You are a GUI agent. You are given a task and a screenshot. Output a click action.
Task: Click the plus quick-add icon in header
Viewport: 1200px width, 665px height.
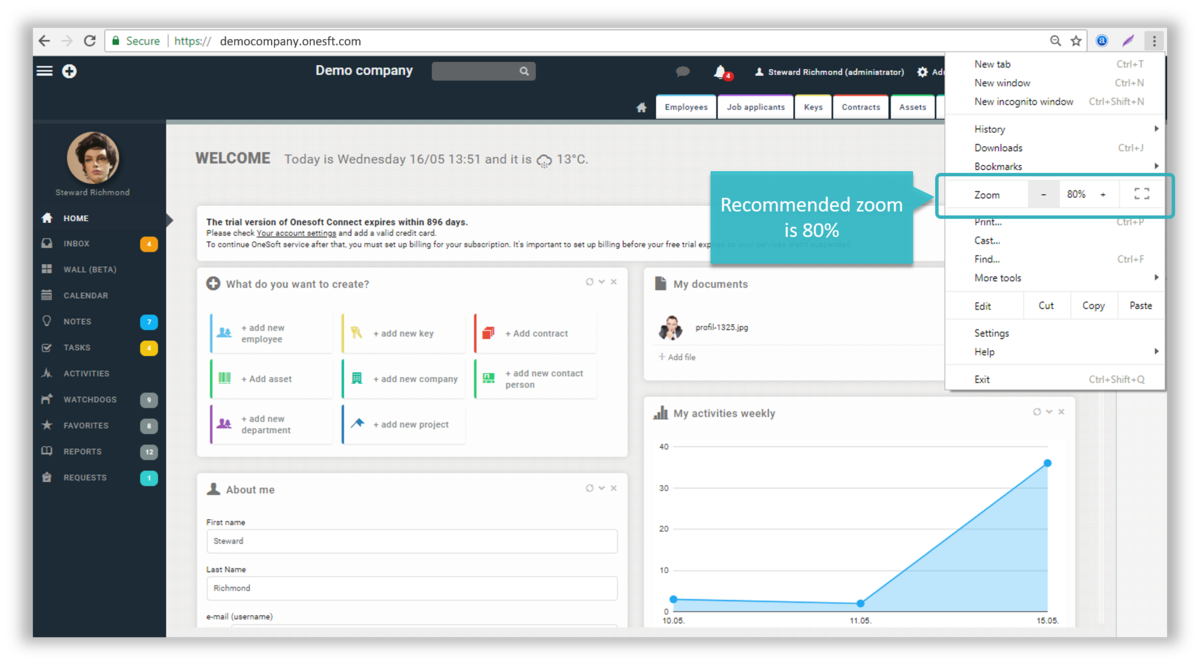[69, 71]
